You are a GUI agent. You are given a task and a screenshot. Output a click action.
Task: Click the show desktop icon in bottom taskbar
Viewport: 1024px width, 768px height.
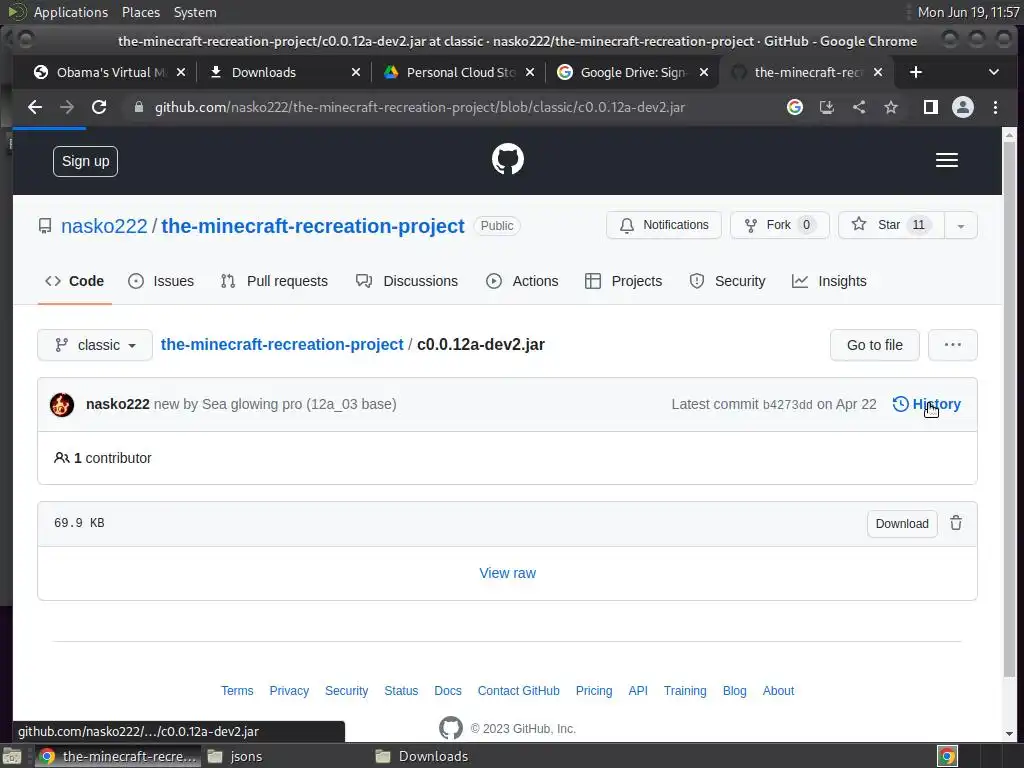point(12,756)
